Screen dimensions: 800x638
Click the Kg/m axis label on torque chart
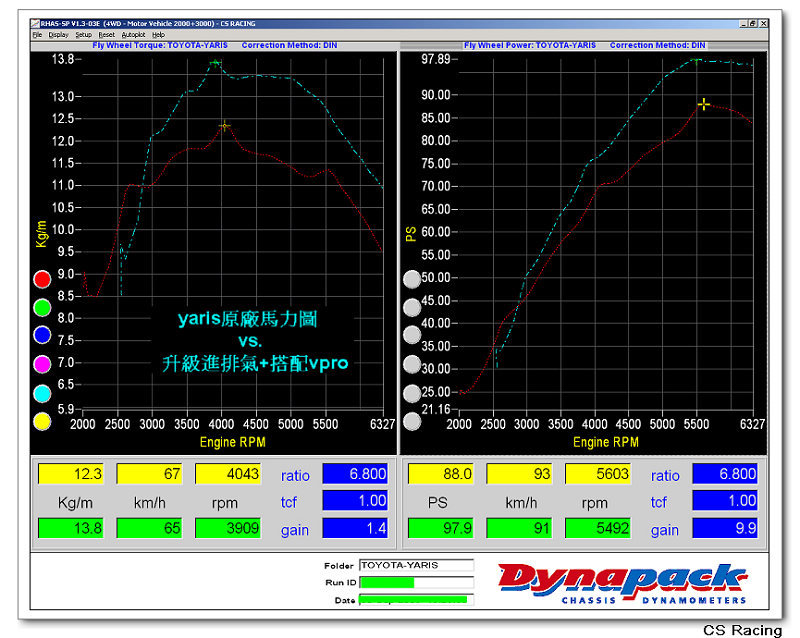click(x=41, y=234)
